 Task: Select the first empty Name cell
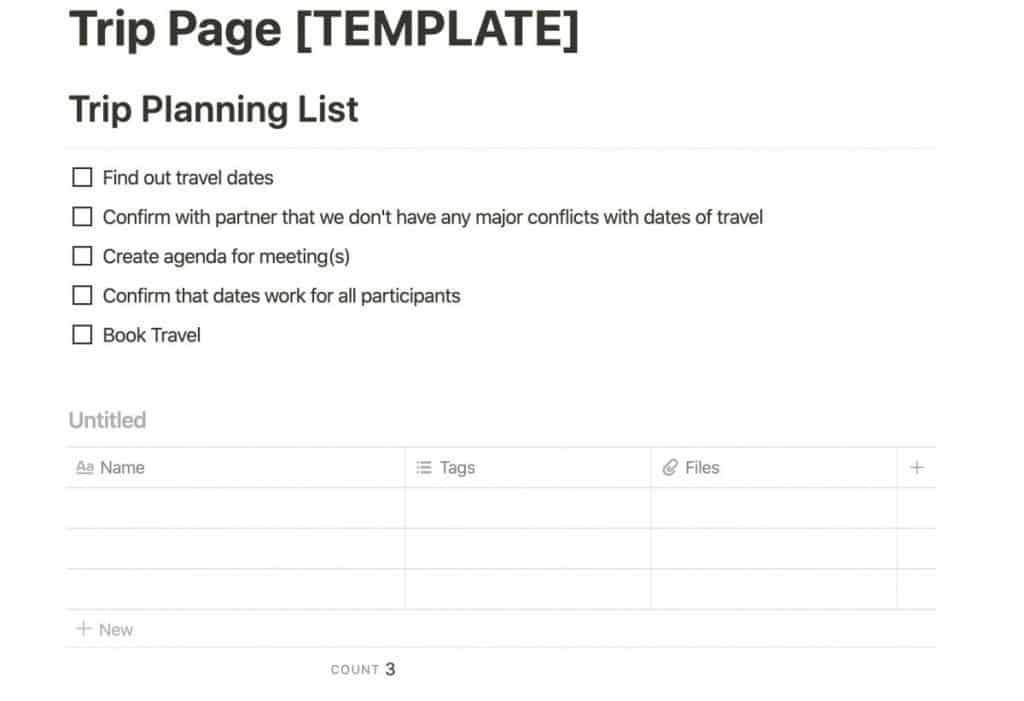(x=236, y=508)
